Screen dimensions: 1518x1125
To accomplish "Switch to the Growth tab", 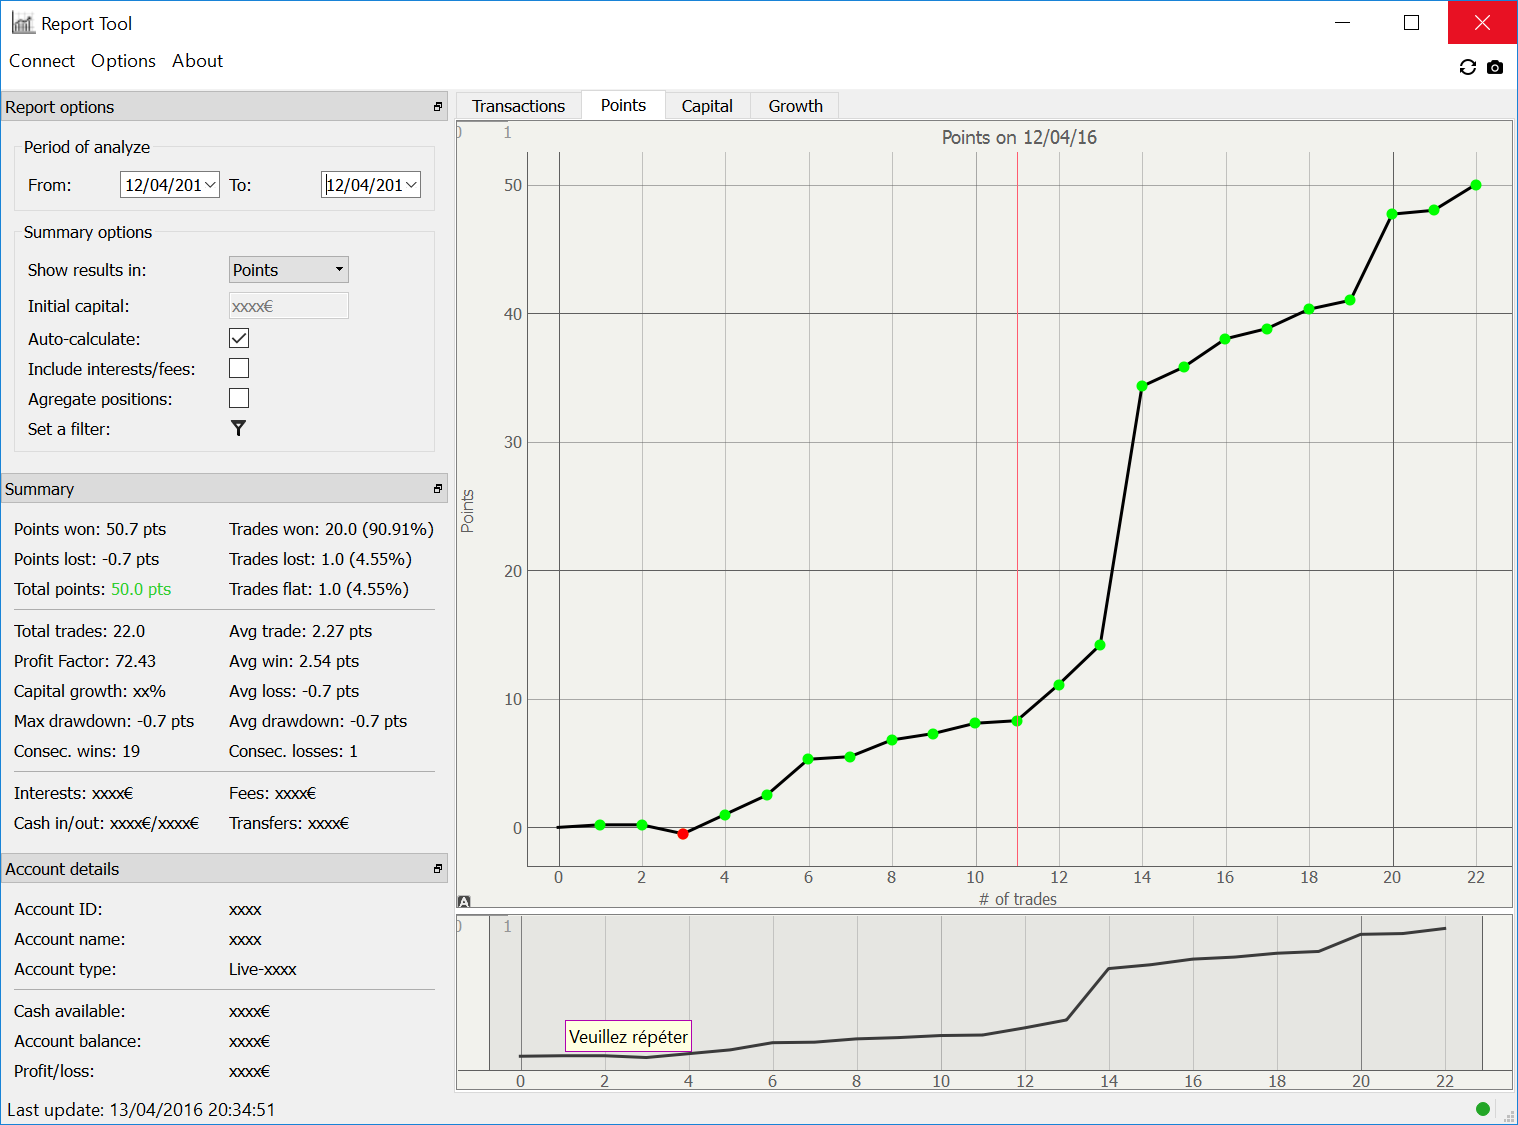I will [795, 106].
